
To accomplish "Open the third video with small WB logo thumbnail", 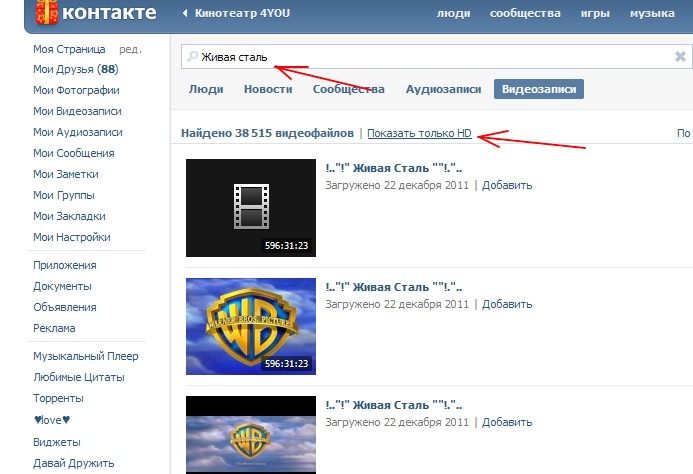I will (x=251, y=435).
